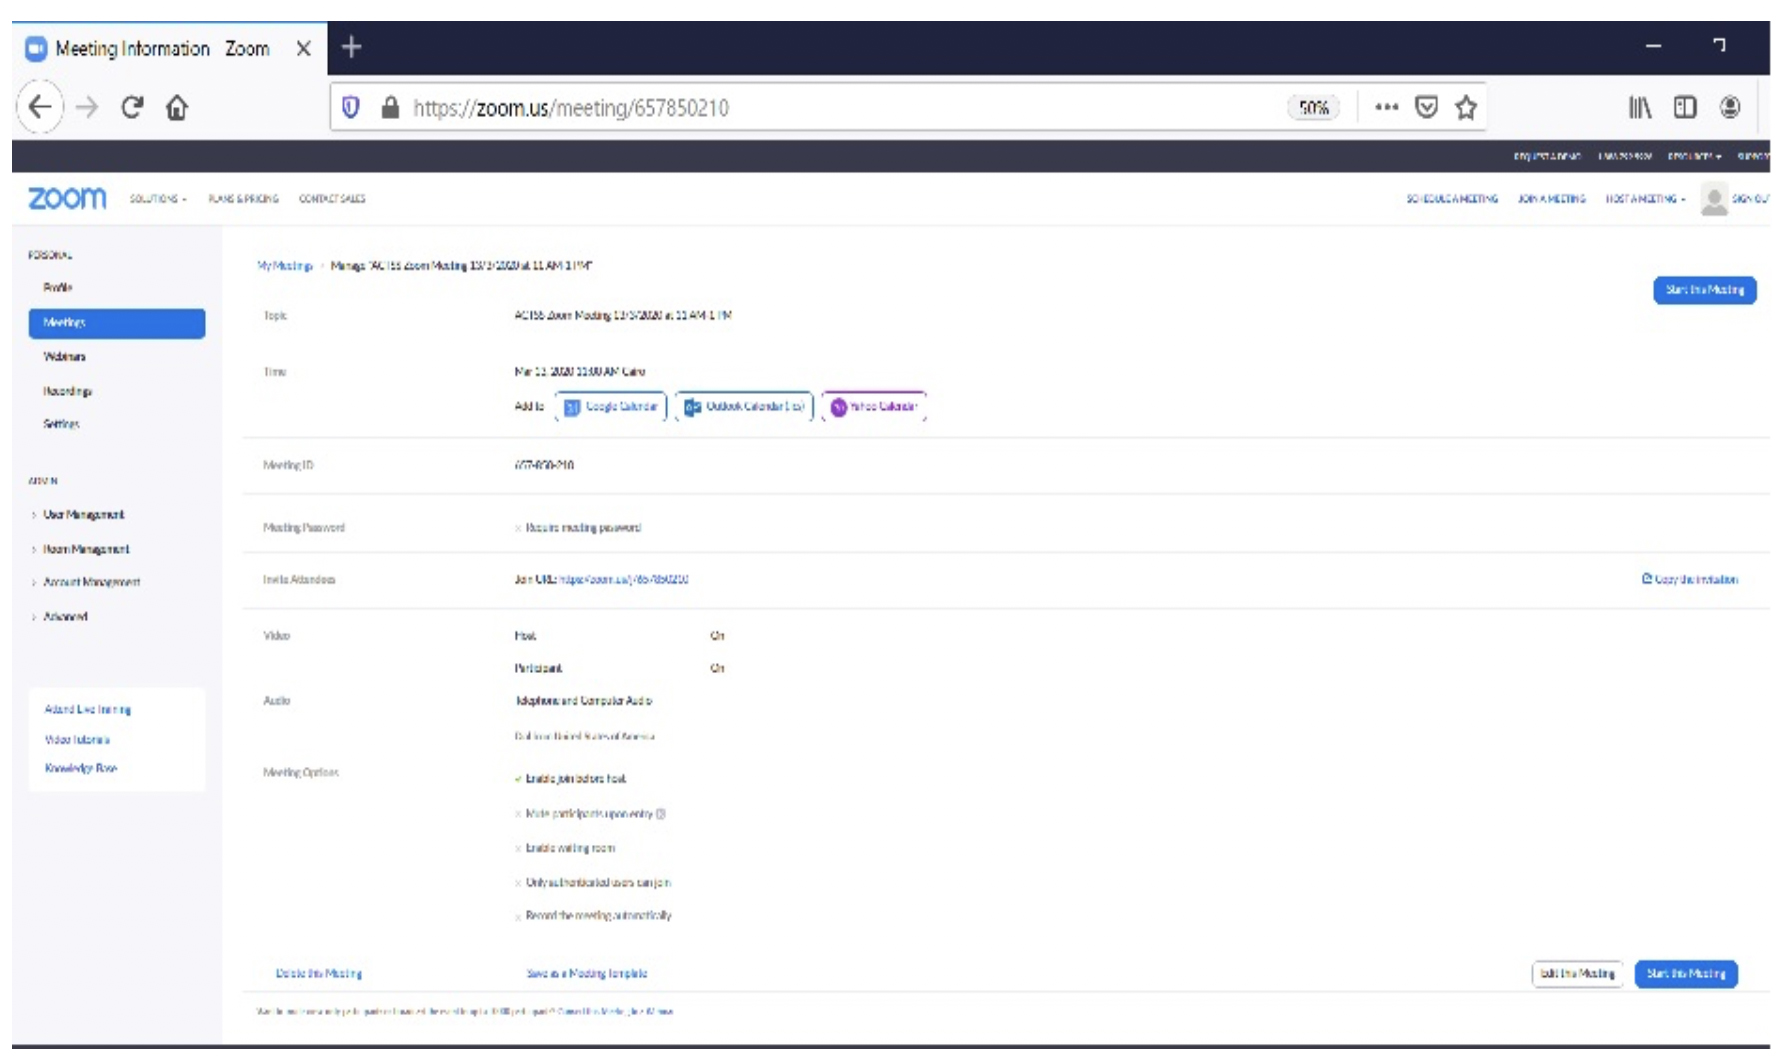
Task: Open Plans & Pricing page
Action: 243,198
